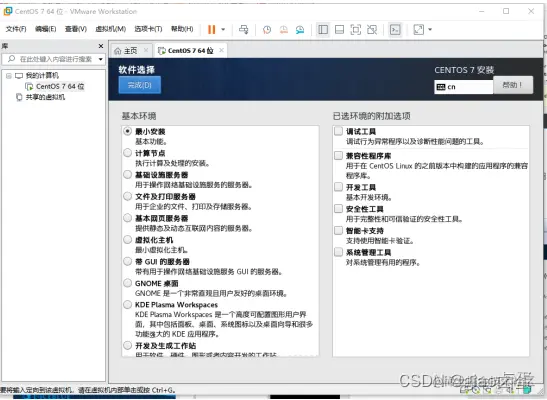
Task: Close the library panel with the X
Action: [x=101, y=46]
